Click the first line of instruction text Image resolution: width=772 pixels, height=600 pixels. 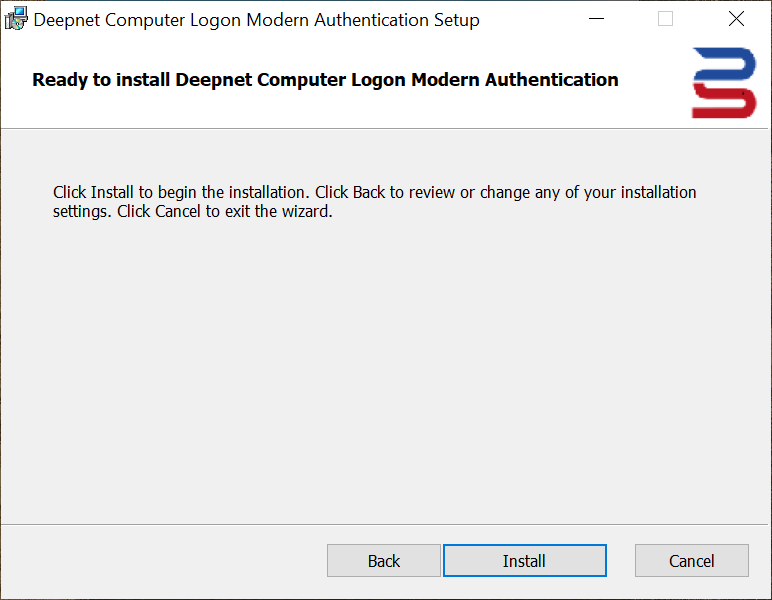coord(374,192)
